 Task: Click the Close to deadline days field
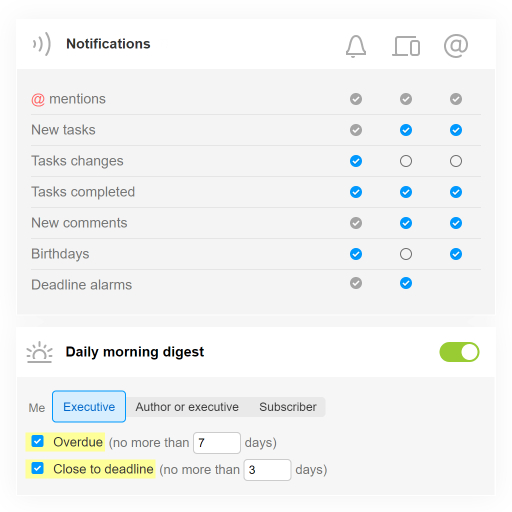point(267,470)
